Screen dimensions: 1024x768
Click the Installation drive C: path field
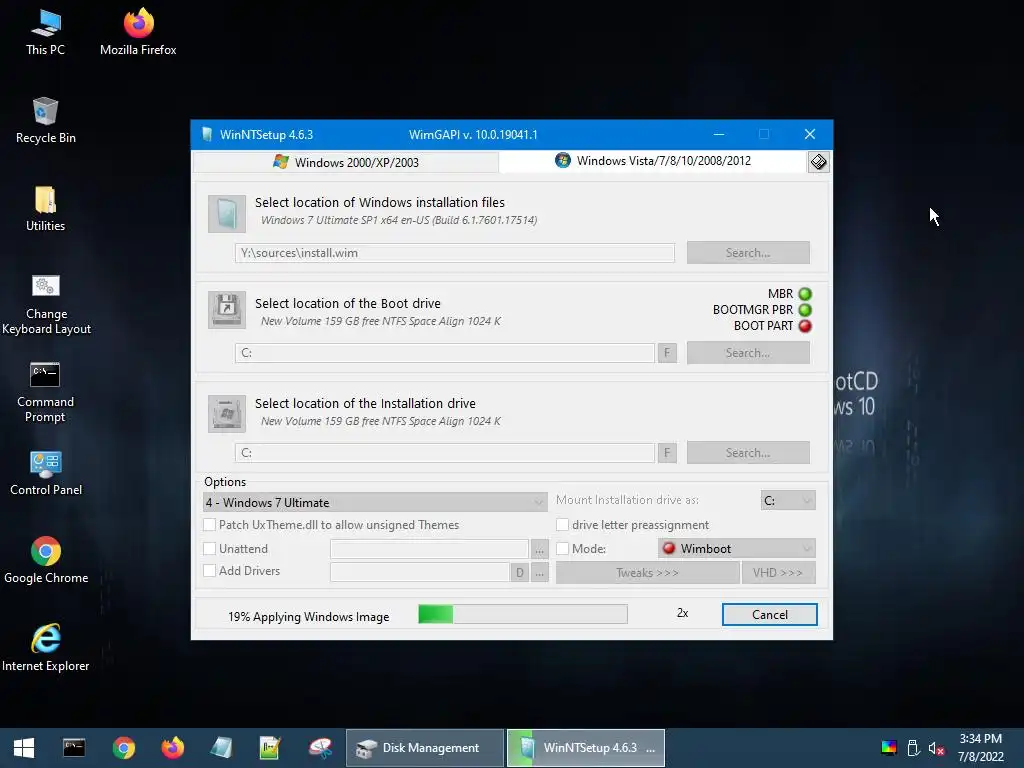[x=445, y=453]
